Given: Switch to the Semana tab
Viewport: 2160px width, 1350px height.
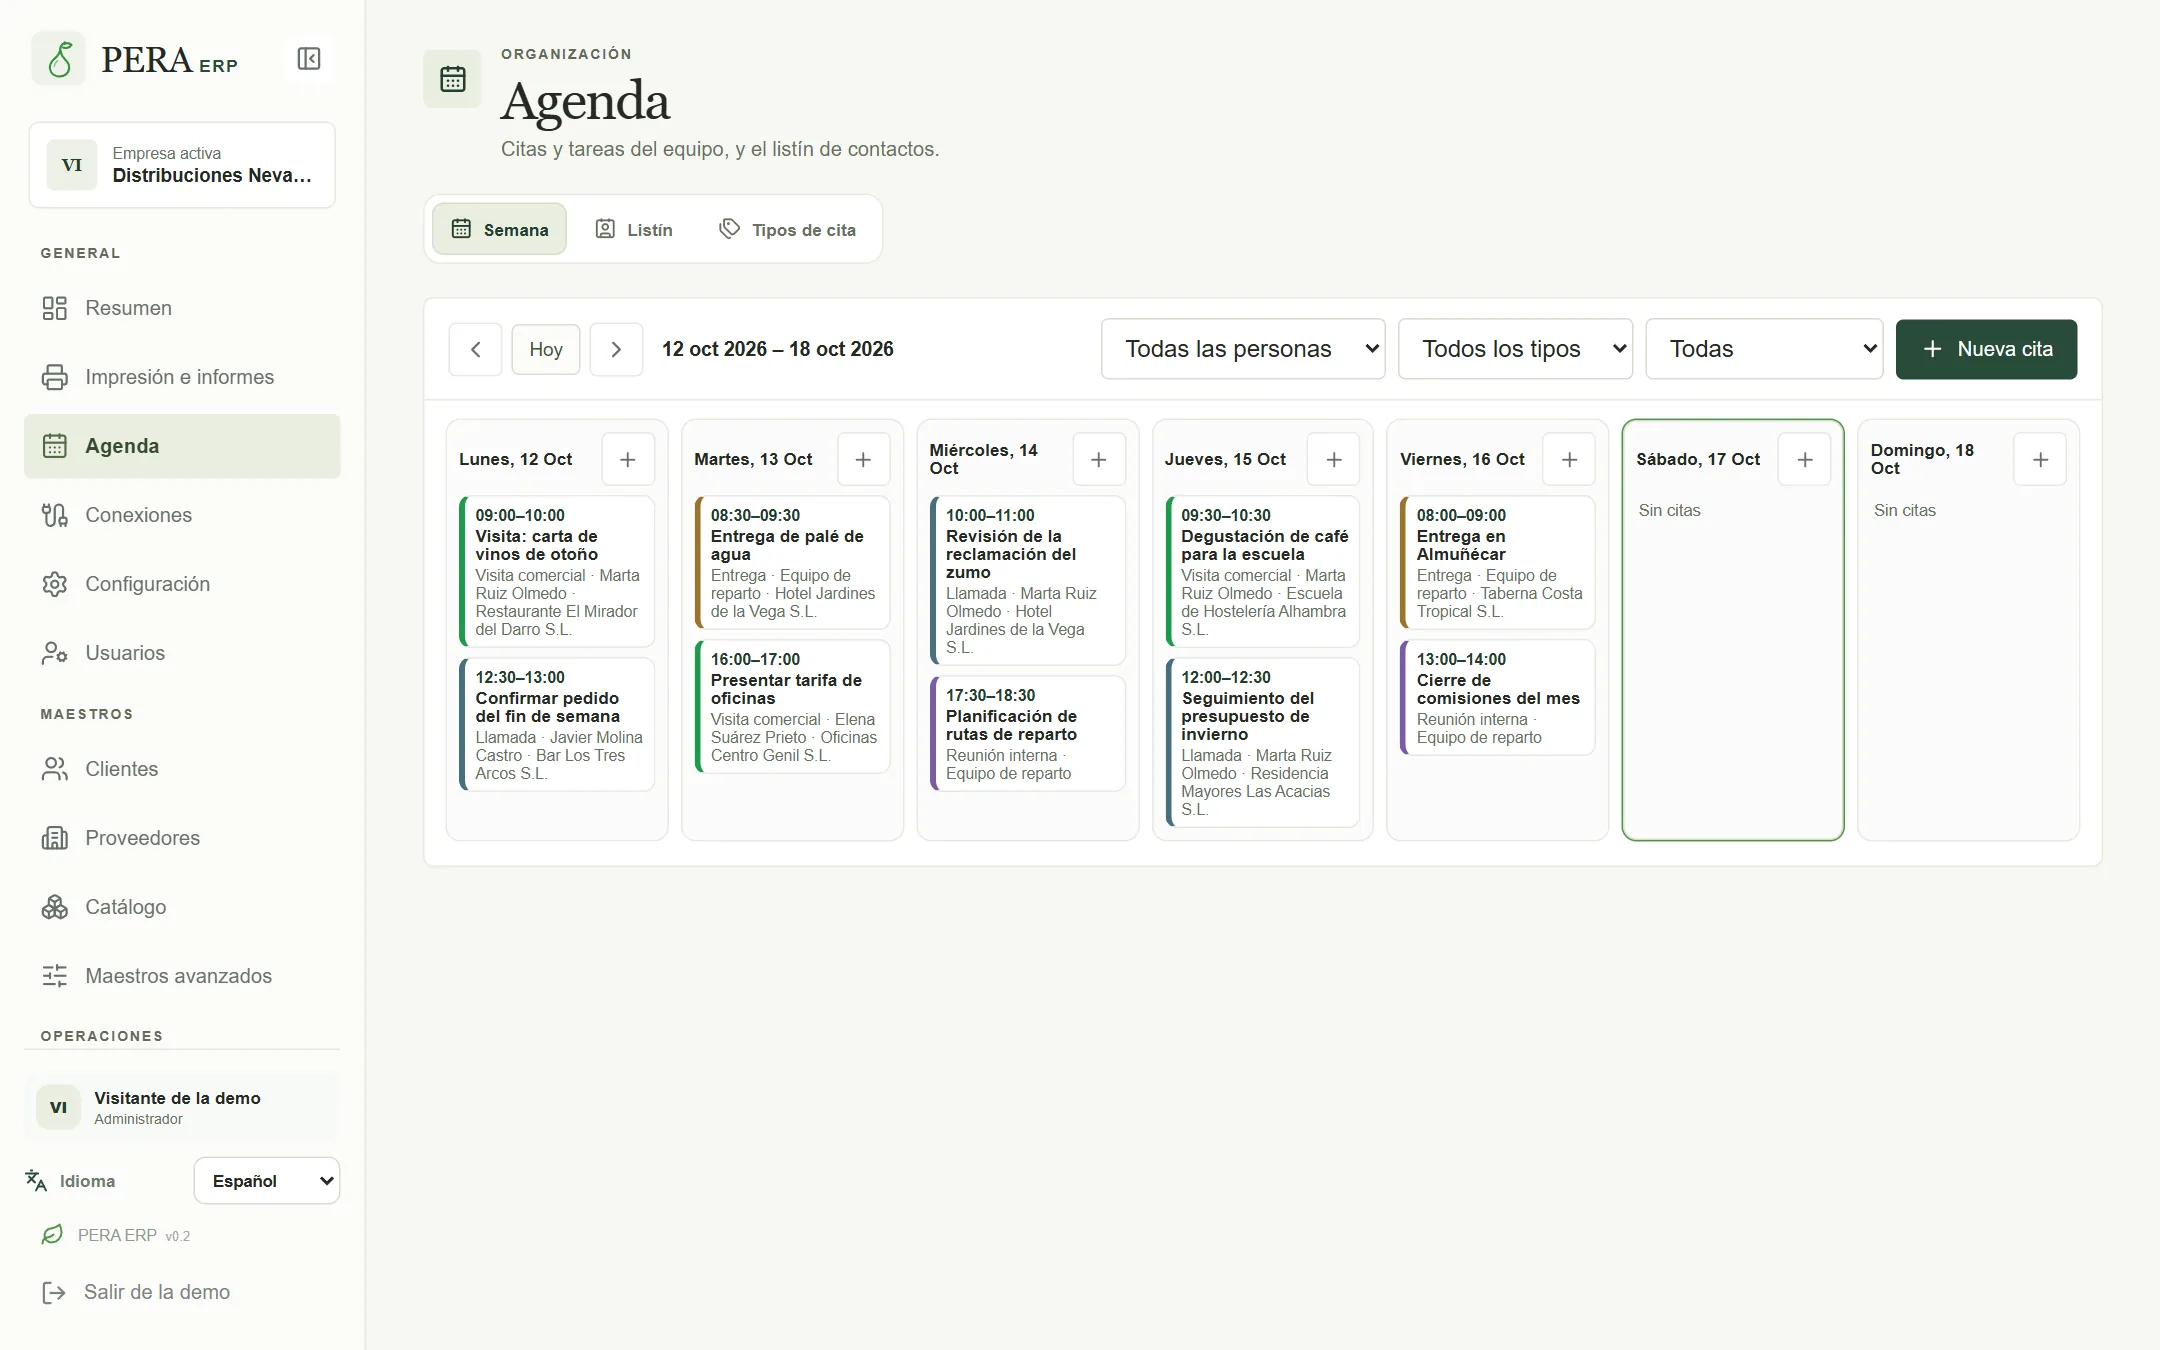Looking at the screenshot, I should pos(499,229).
